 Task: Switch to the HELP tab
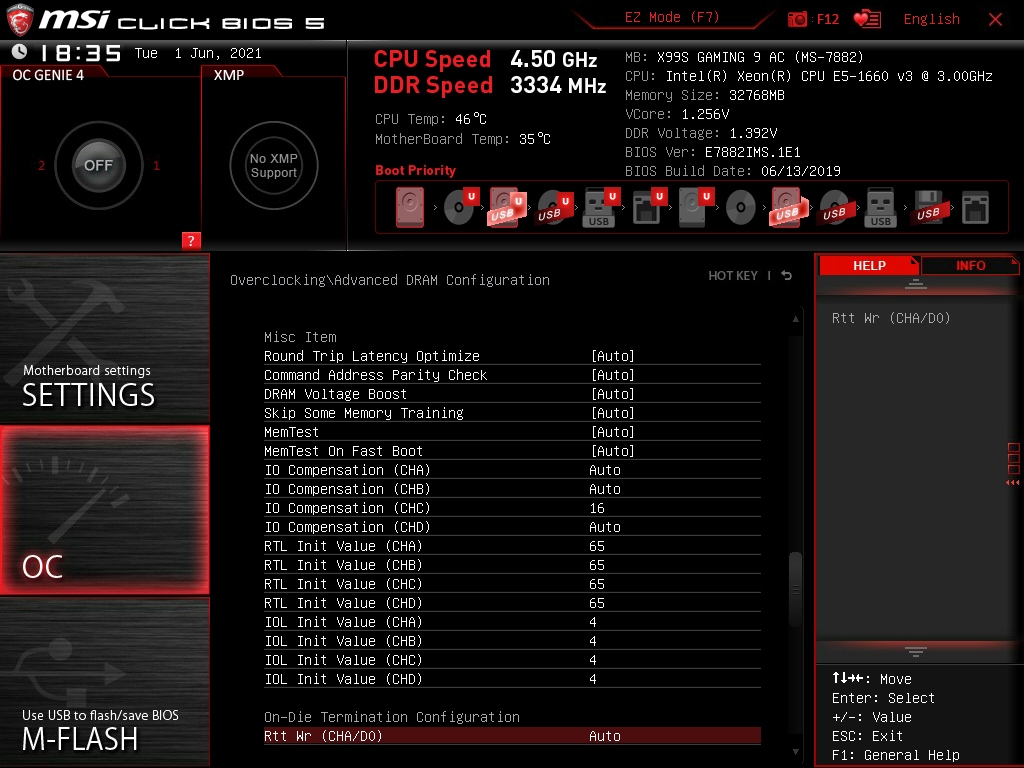pyautogui.click(x=869, y=265)
